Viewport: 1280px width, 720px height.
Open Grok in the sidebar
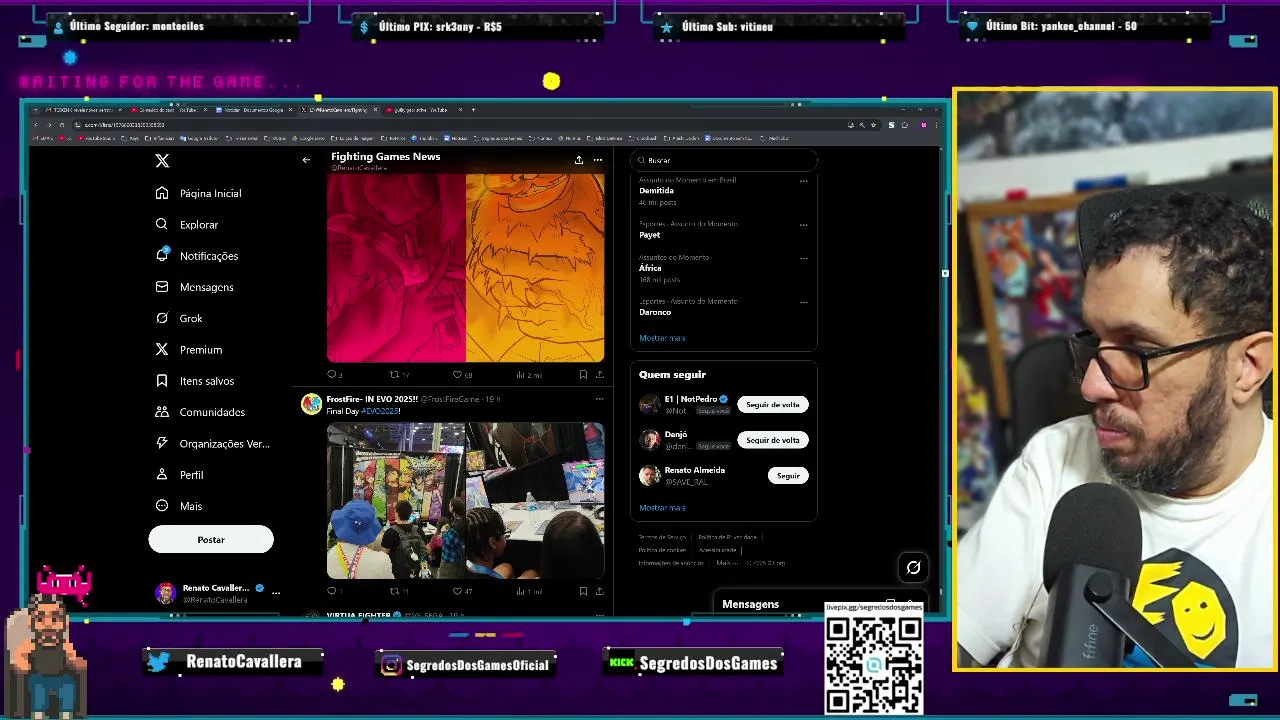point(179,318)
